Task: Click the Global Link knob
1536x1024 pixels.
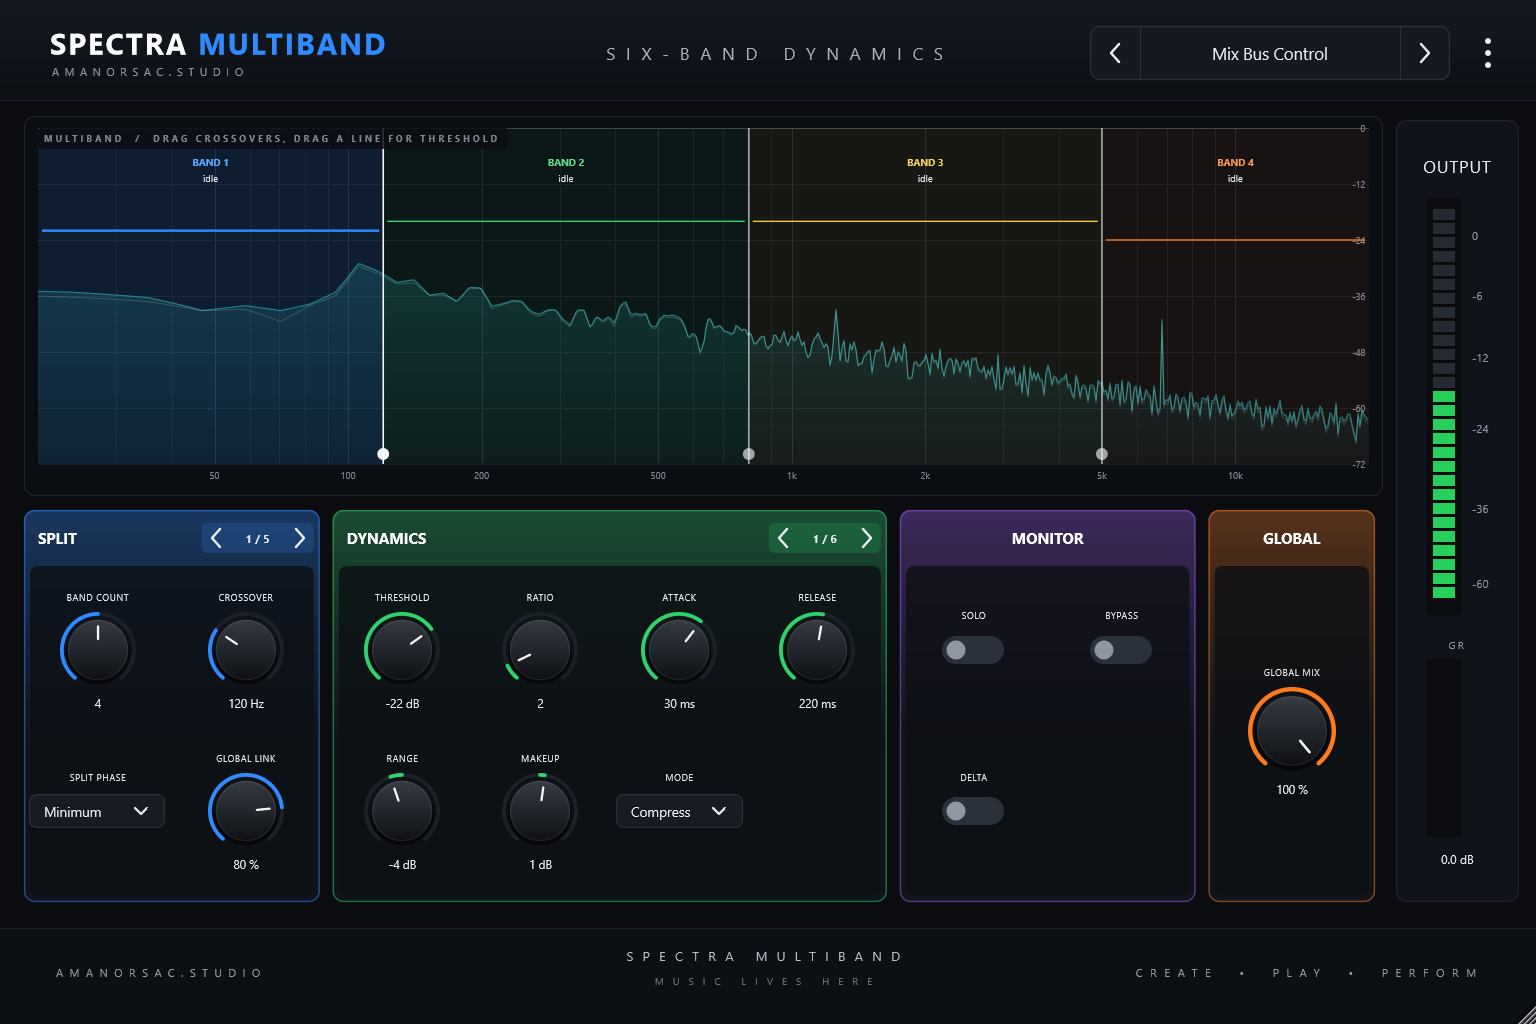Action: [246, 809]
